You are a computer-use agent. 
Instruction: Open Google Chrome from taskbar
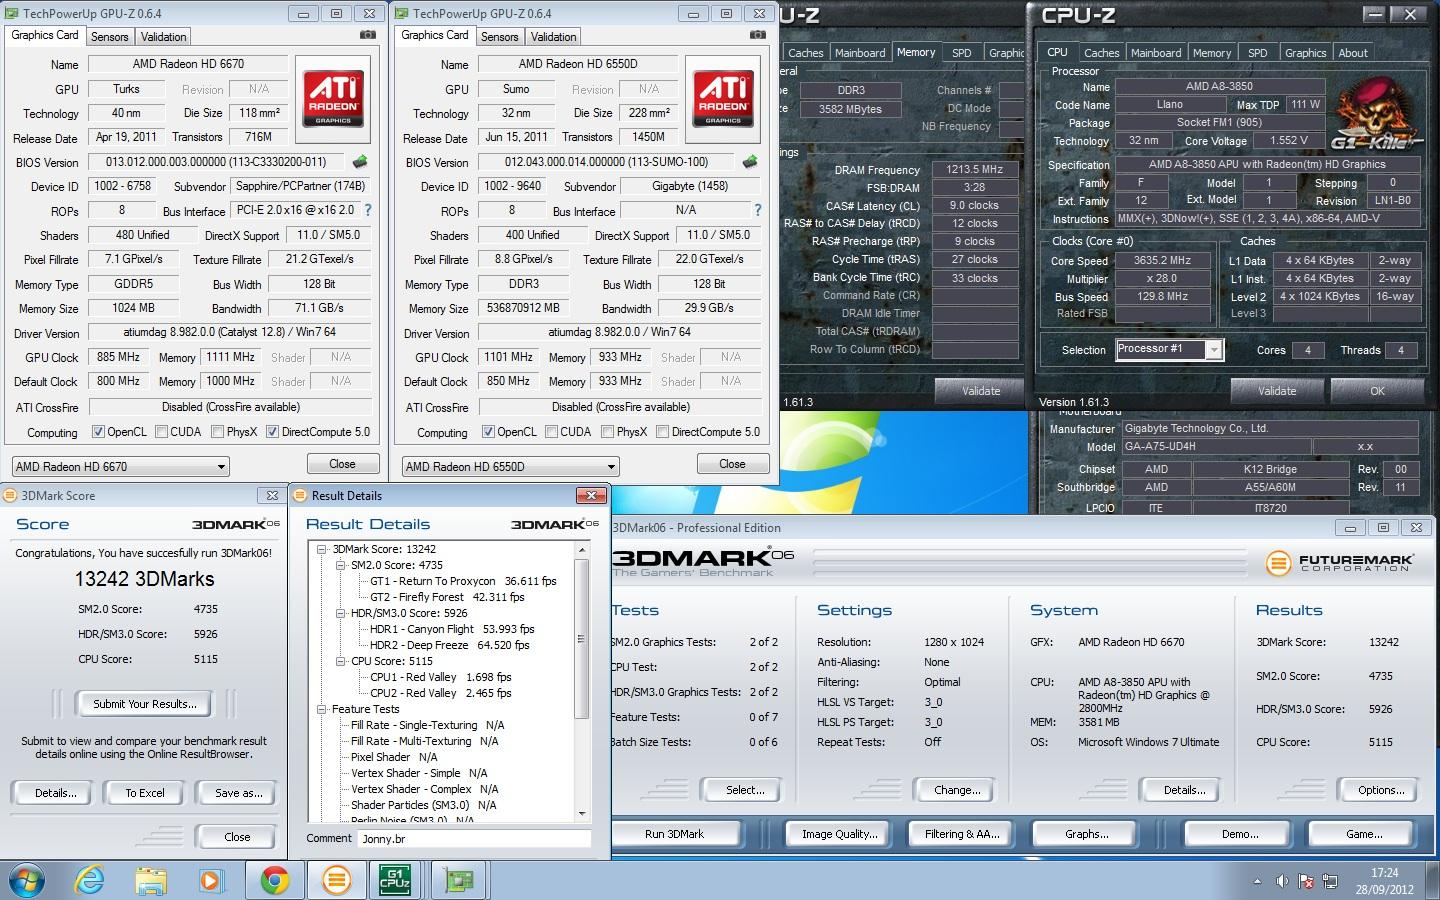[x=274, y=880]
